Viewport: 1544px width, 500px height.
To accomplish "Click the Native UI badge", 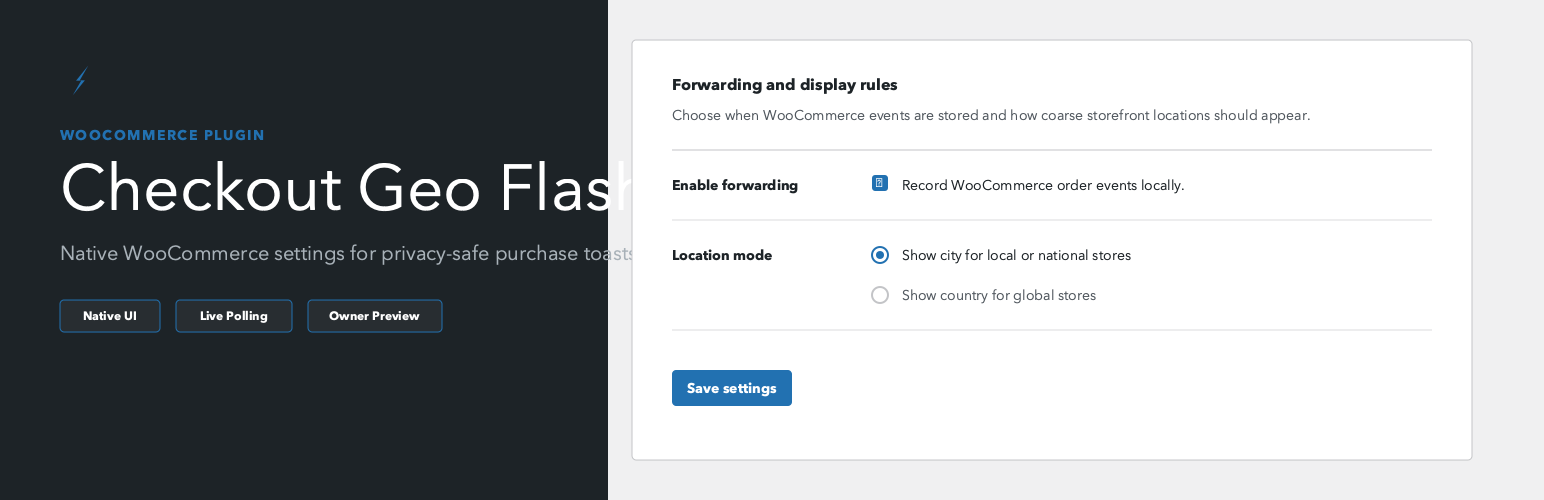I will coord(110,316).
